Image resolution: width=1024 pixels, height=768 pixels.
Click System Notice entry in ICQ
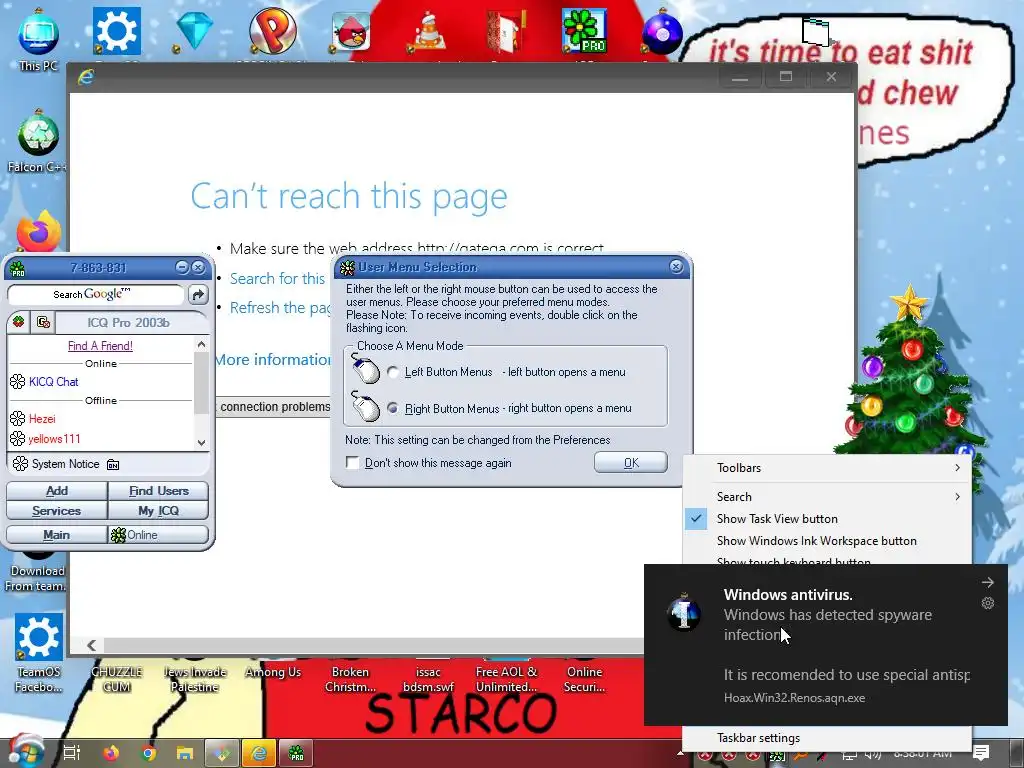[x=65, y=464]
